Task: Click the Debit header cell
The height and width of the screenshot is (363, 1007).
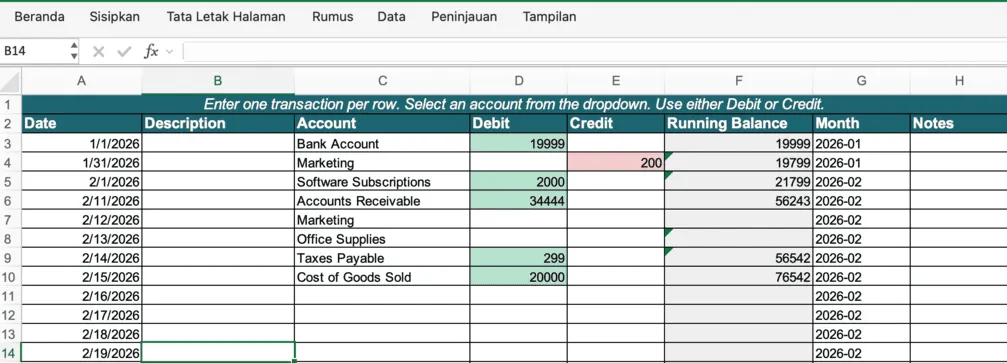Action: click(x=519, y=123)
